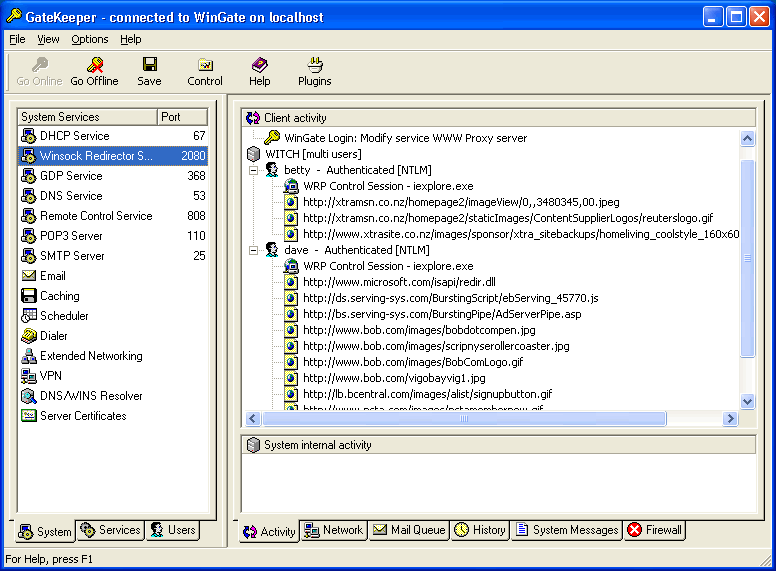Select the DHCP Service icon
Image resolution: width=776 pixels, height=571 pixels.
(x=29, y=136)
